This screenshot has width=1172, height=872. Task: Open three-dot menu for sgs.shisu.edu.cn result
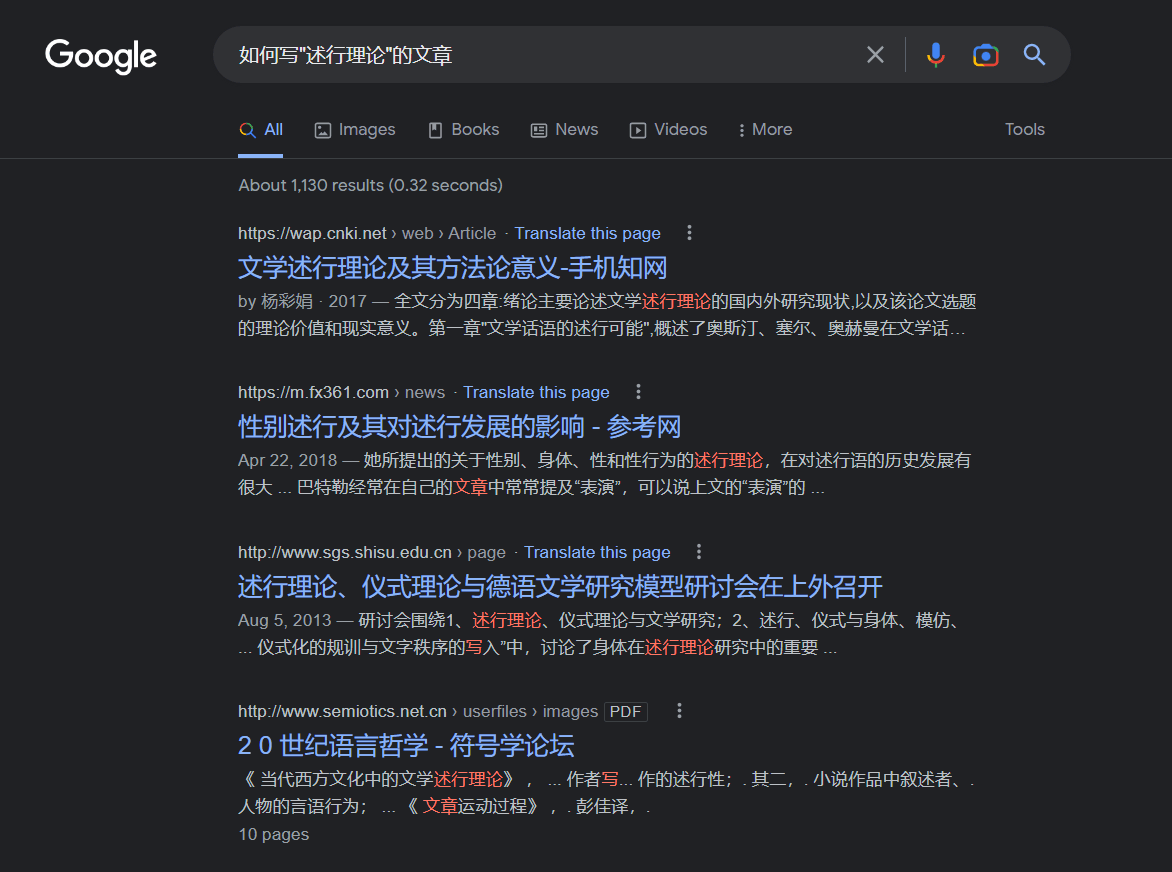click(x=699, y=552)
